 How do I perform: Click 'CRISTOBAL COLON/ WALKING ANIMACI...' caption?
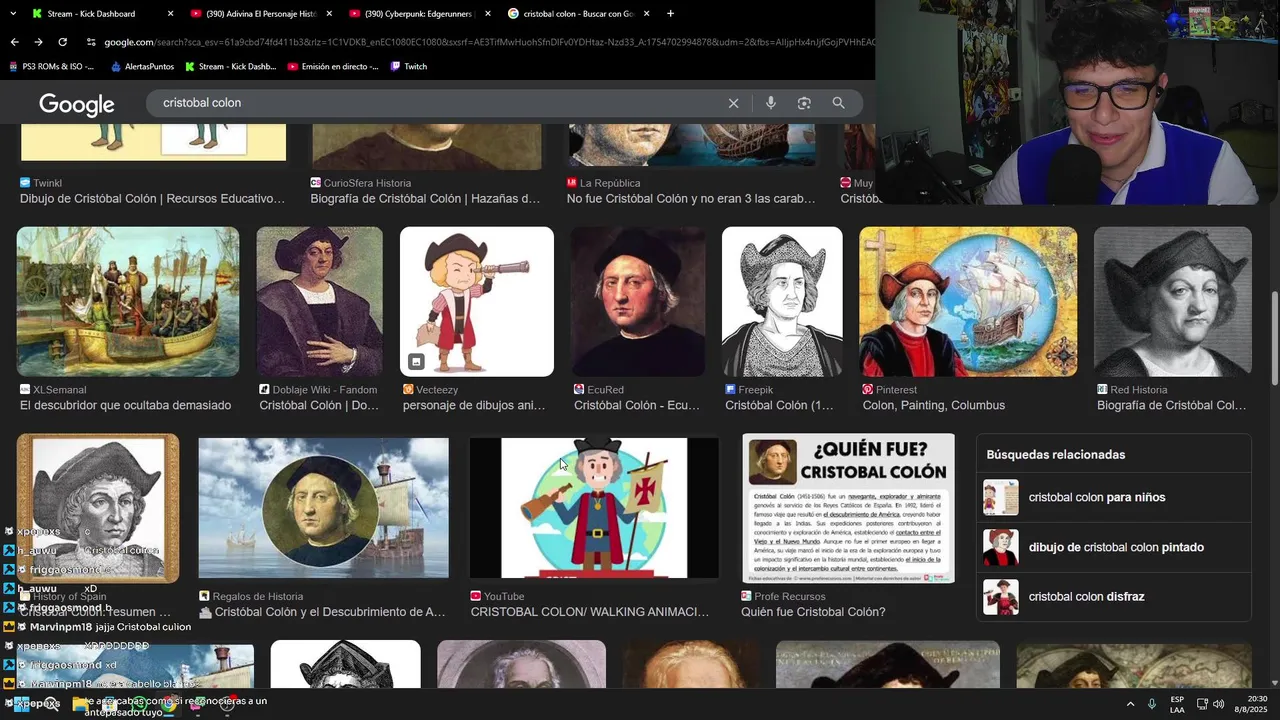point(590,612)
